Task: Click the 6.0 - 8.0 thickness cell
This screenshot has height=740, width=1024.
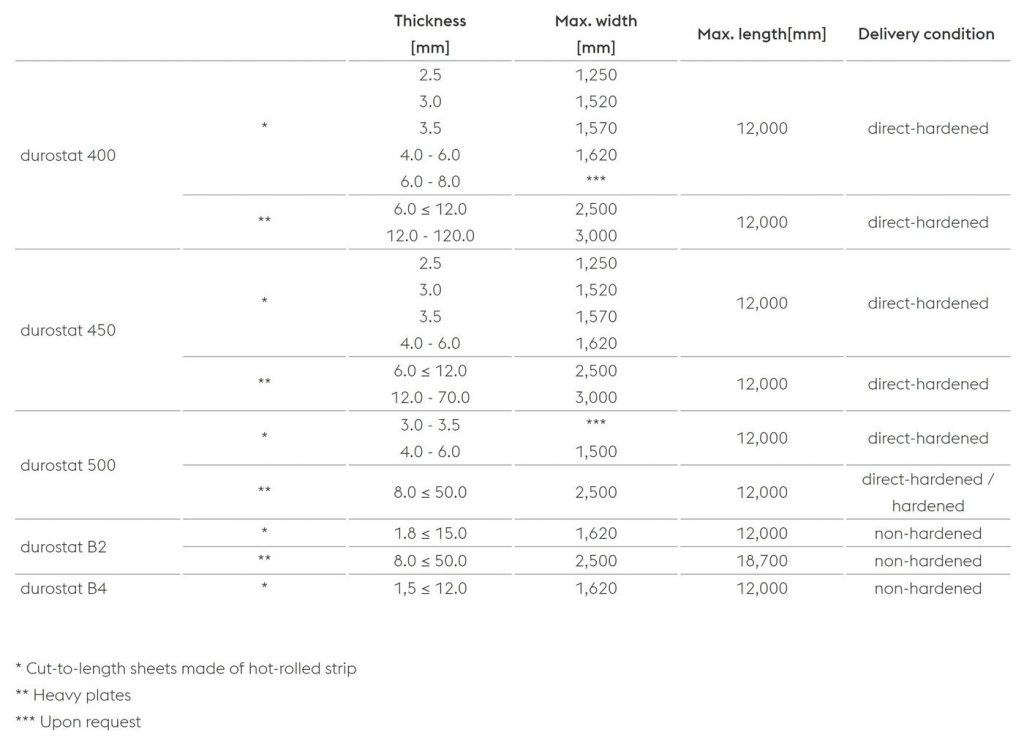Action: pos(430,182)
